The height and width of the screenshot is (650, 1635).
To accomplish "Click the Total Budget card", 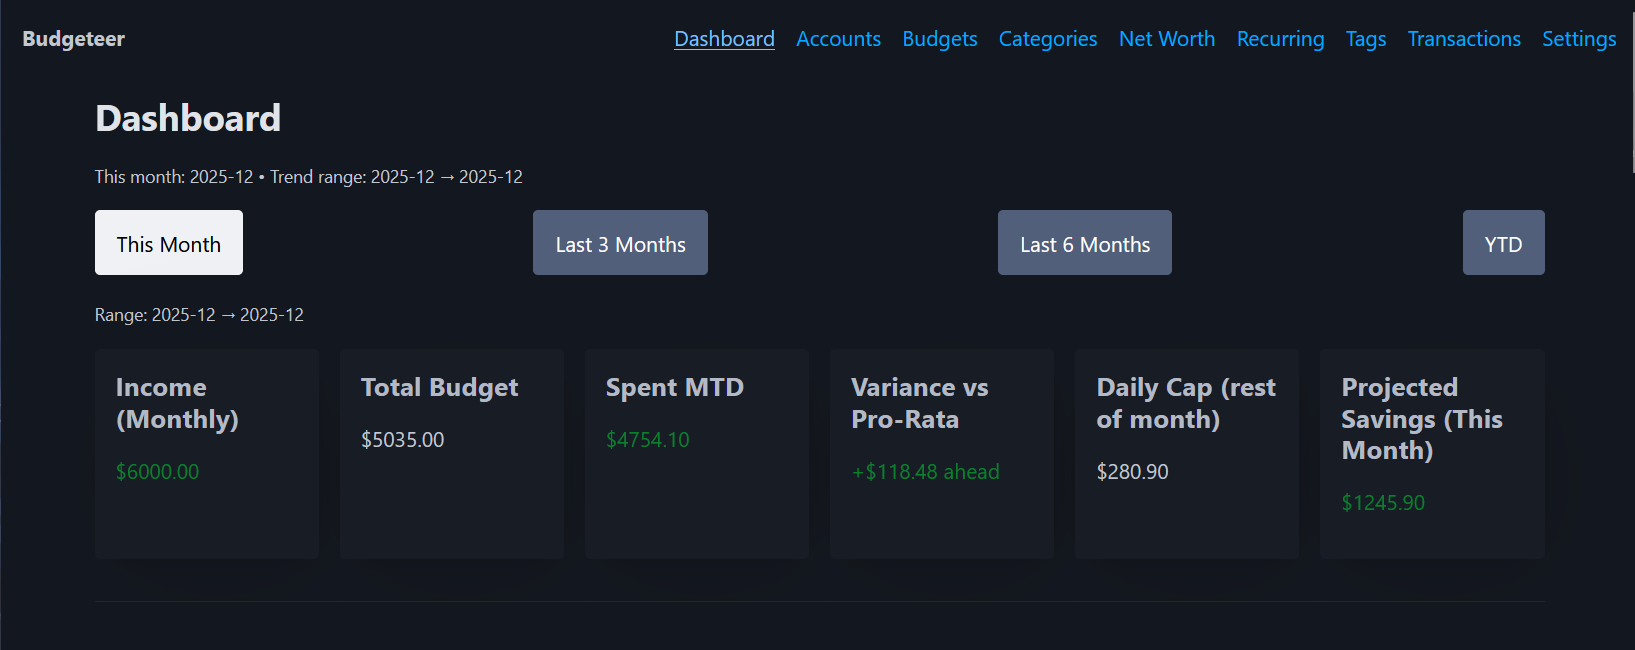I will 451,453.
